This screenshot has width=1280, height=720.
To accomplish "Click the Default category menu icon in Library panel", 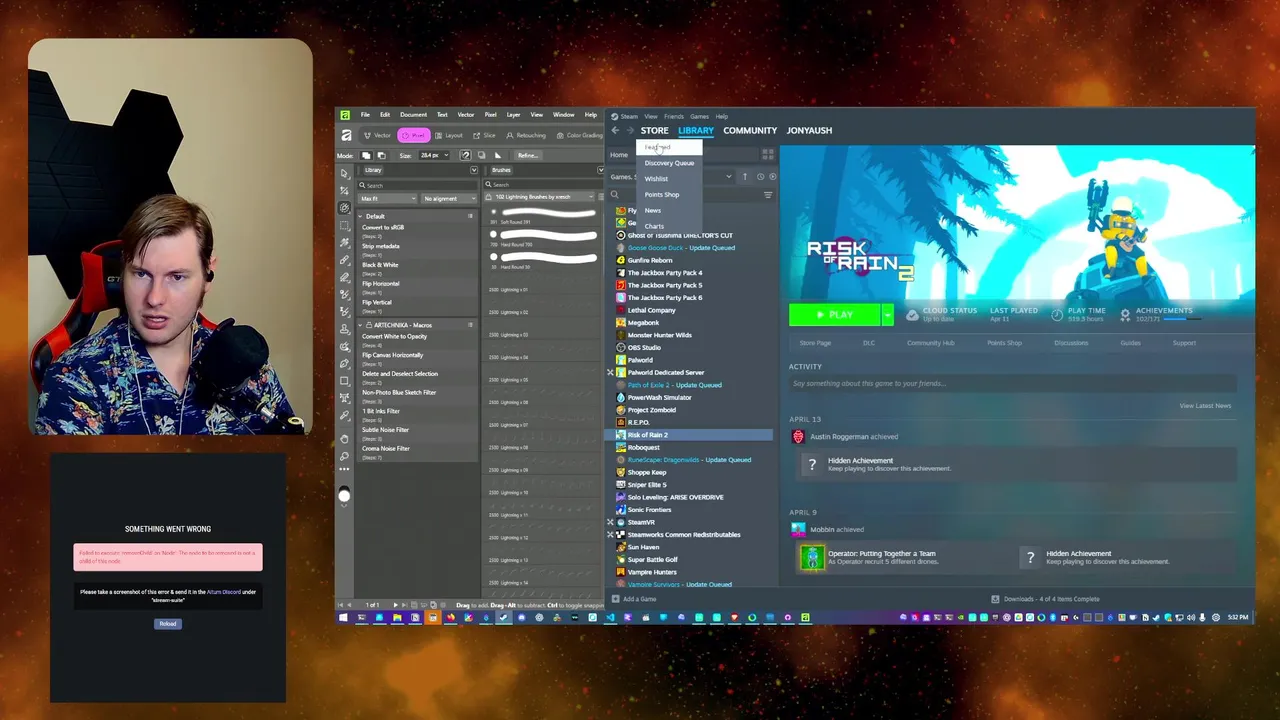I will (x=470, y=216).
